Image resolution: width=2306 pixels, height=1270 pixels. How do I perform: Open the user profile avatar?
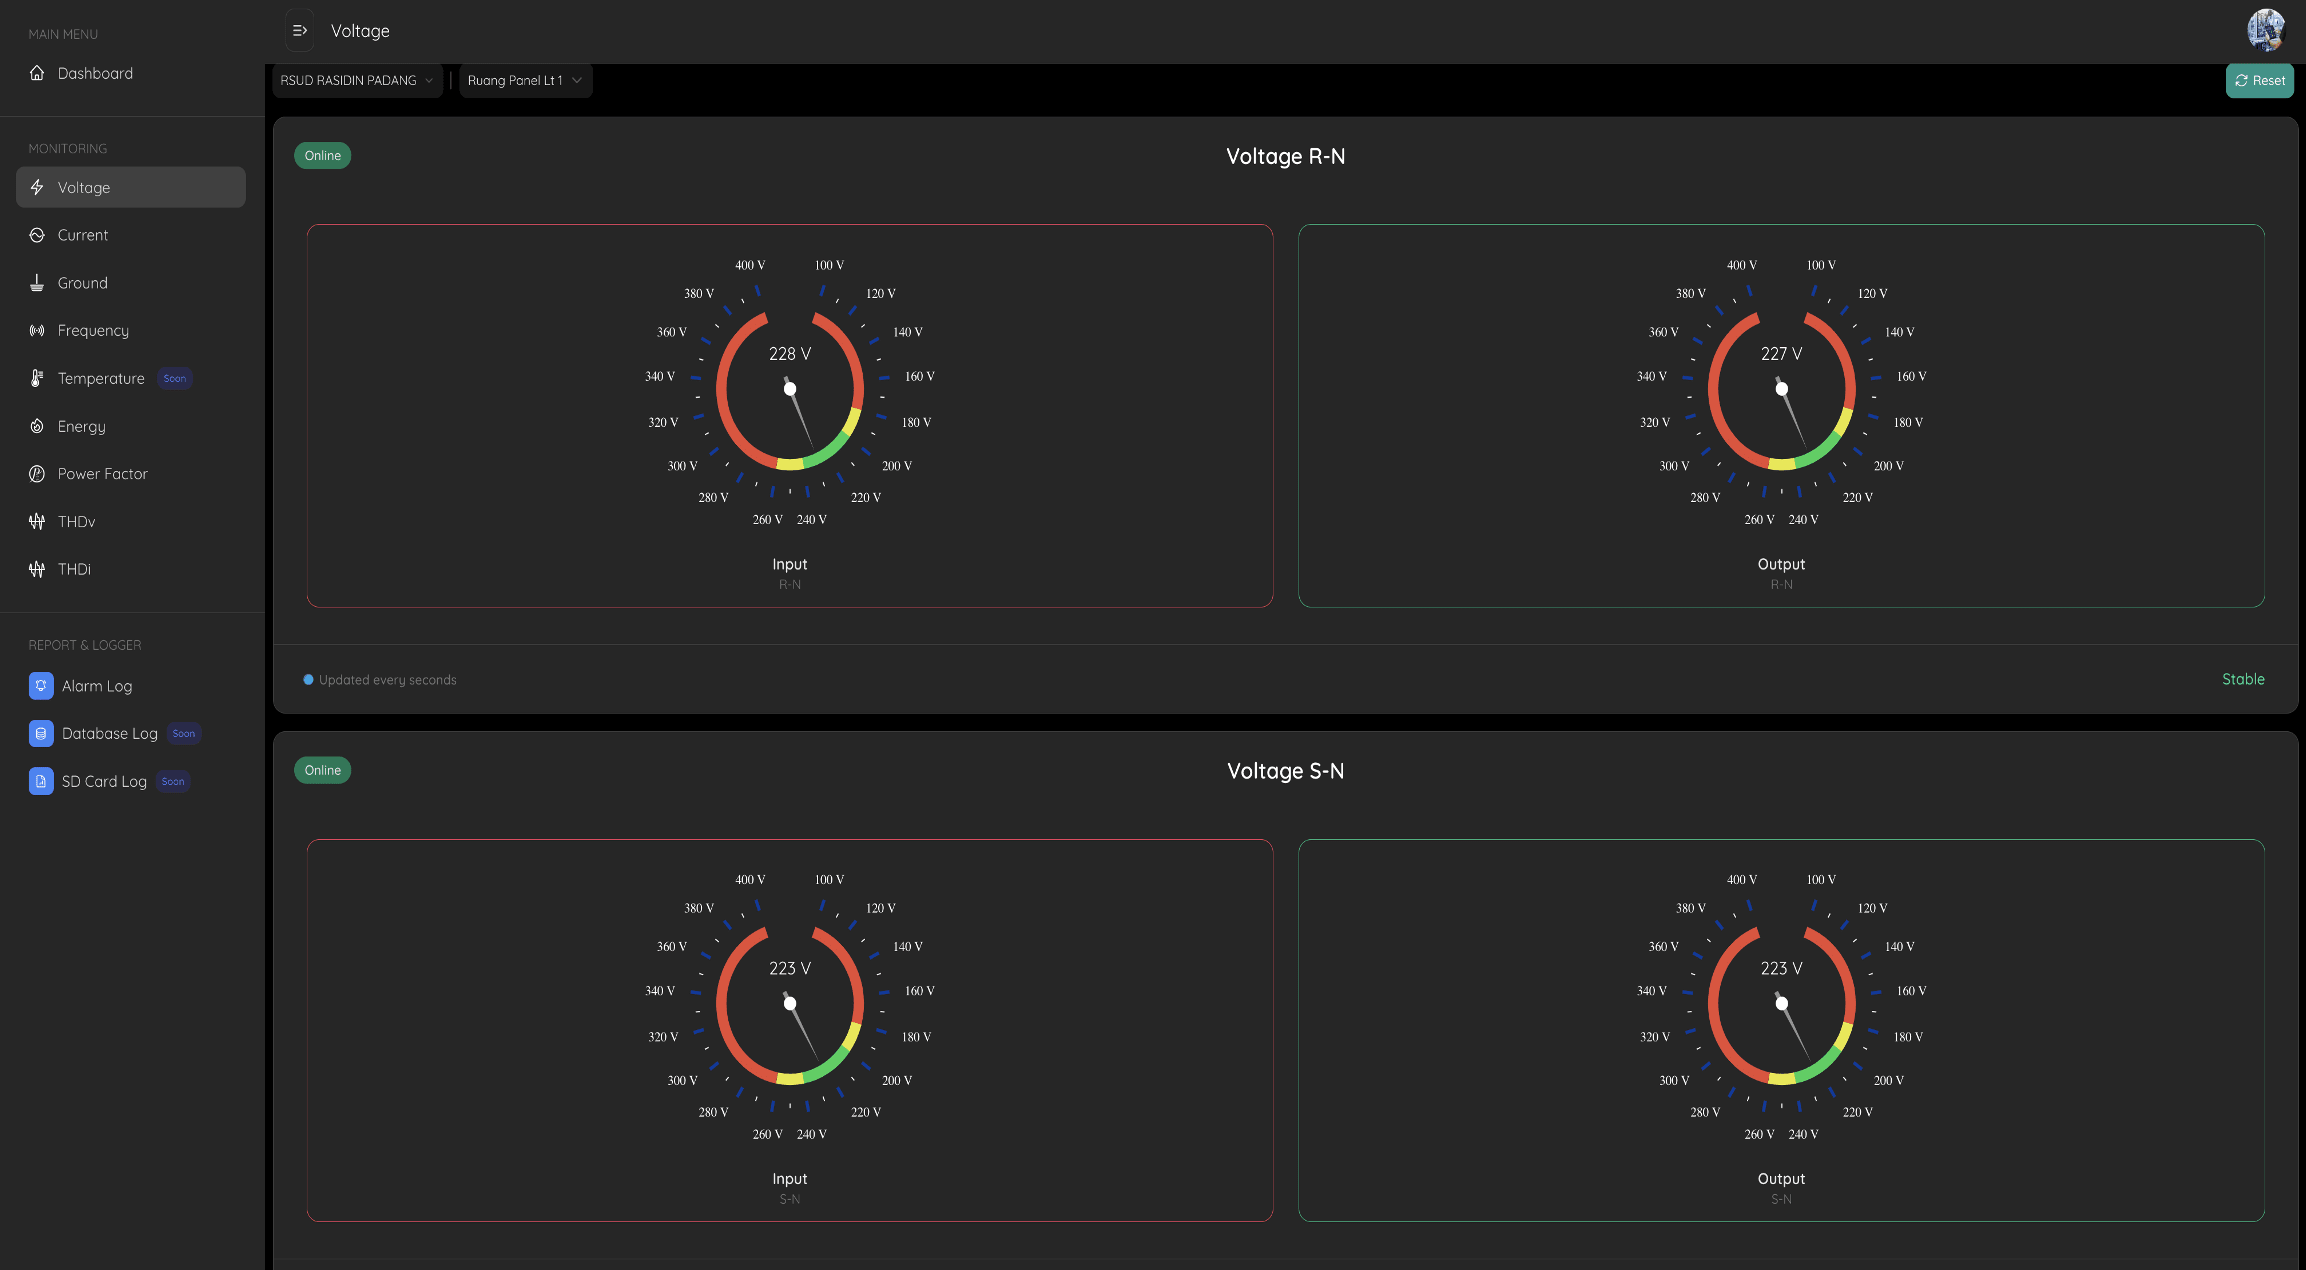(2266, 30)
